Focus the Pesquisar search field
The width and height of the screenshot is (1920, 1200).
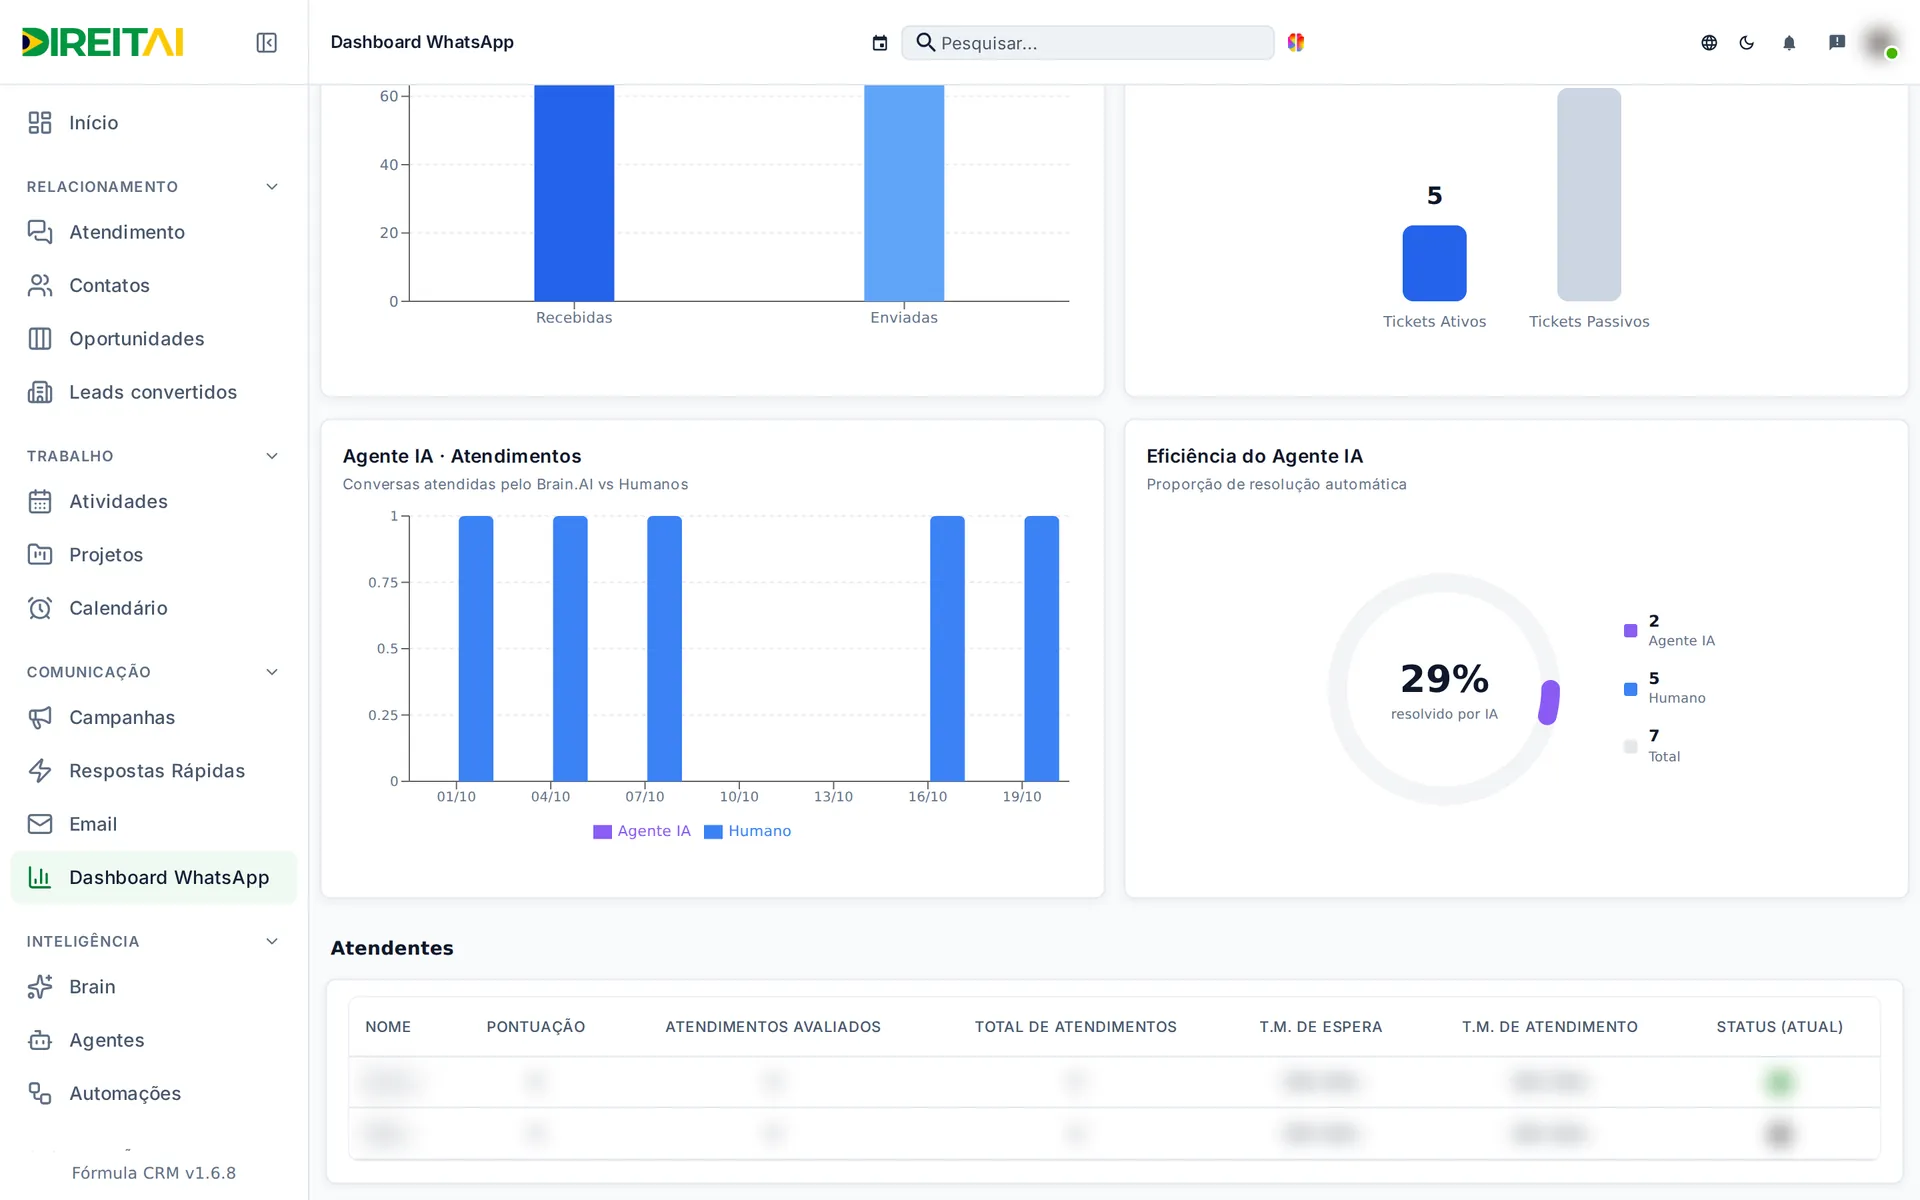coord(1088,43)
